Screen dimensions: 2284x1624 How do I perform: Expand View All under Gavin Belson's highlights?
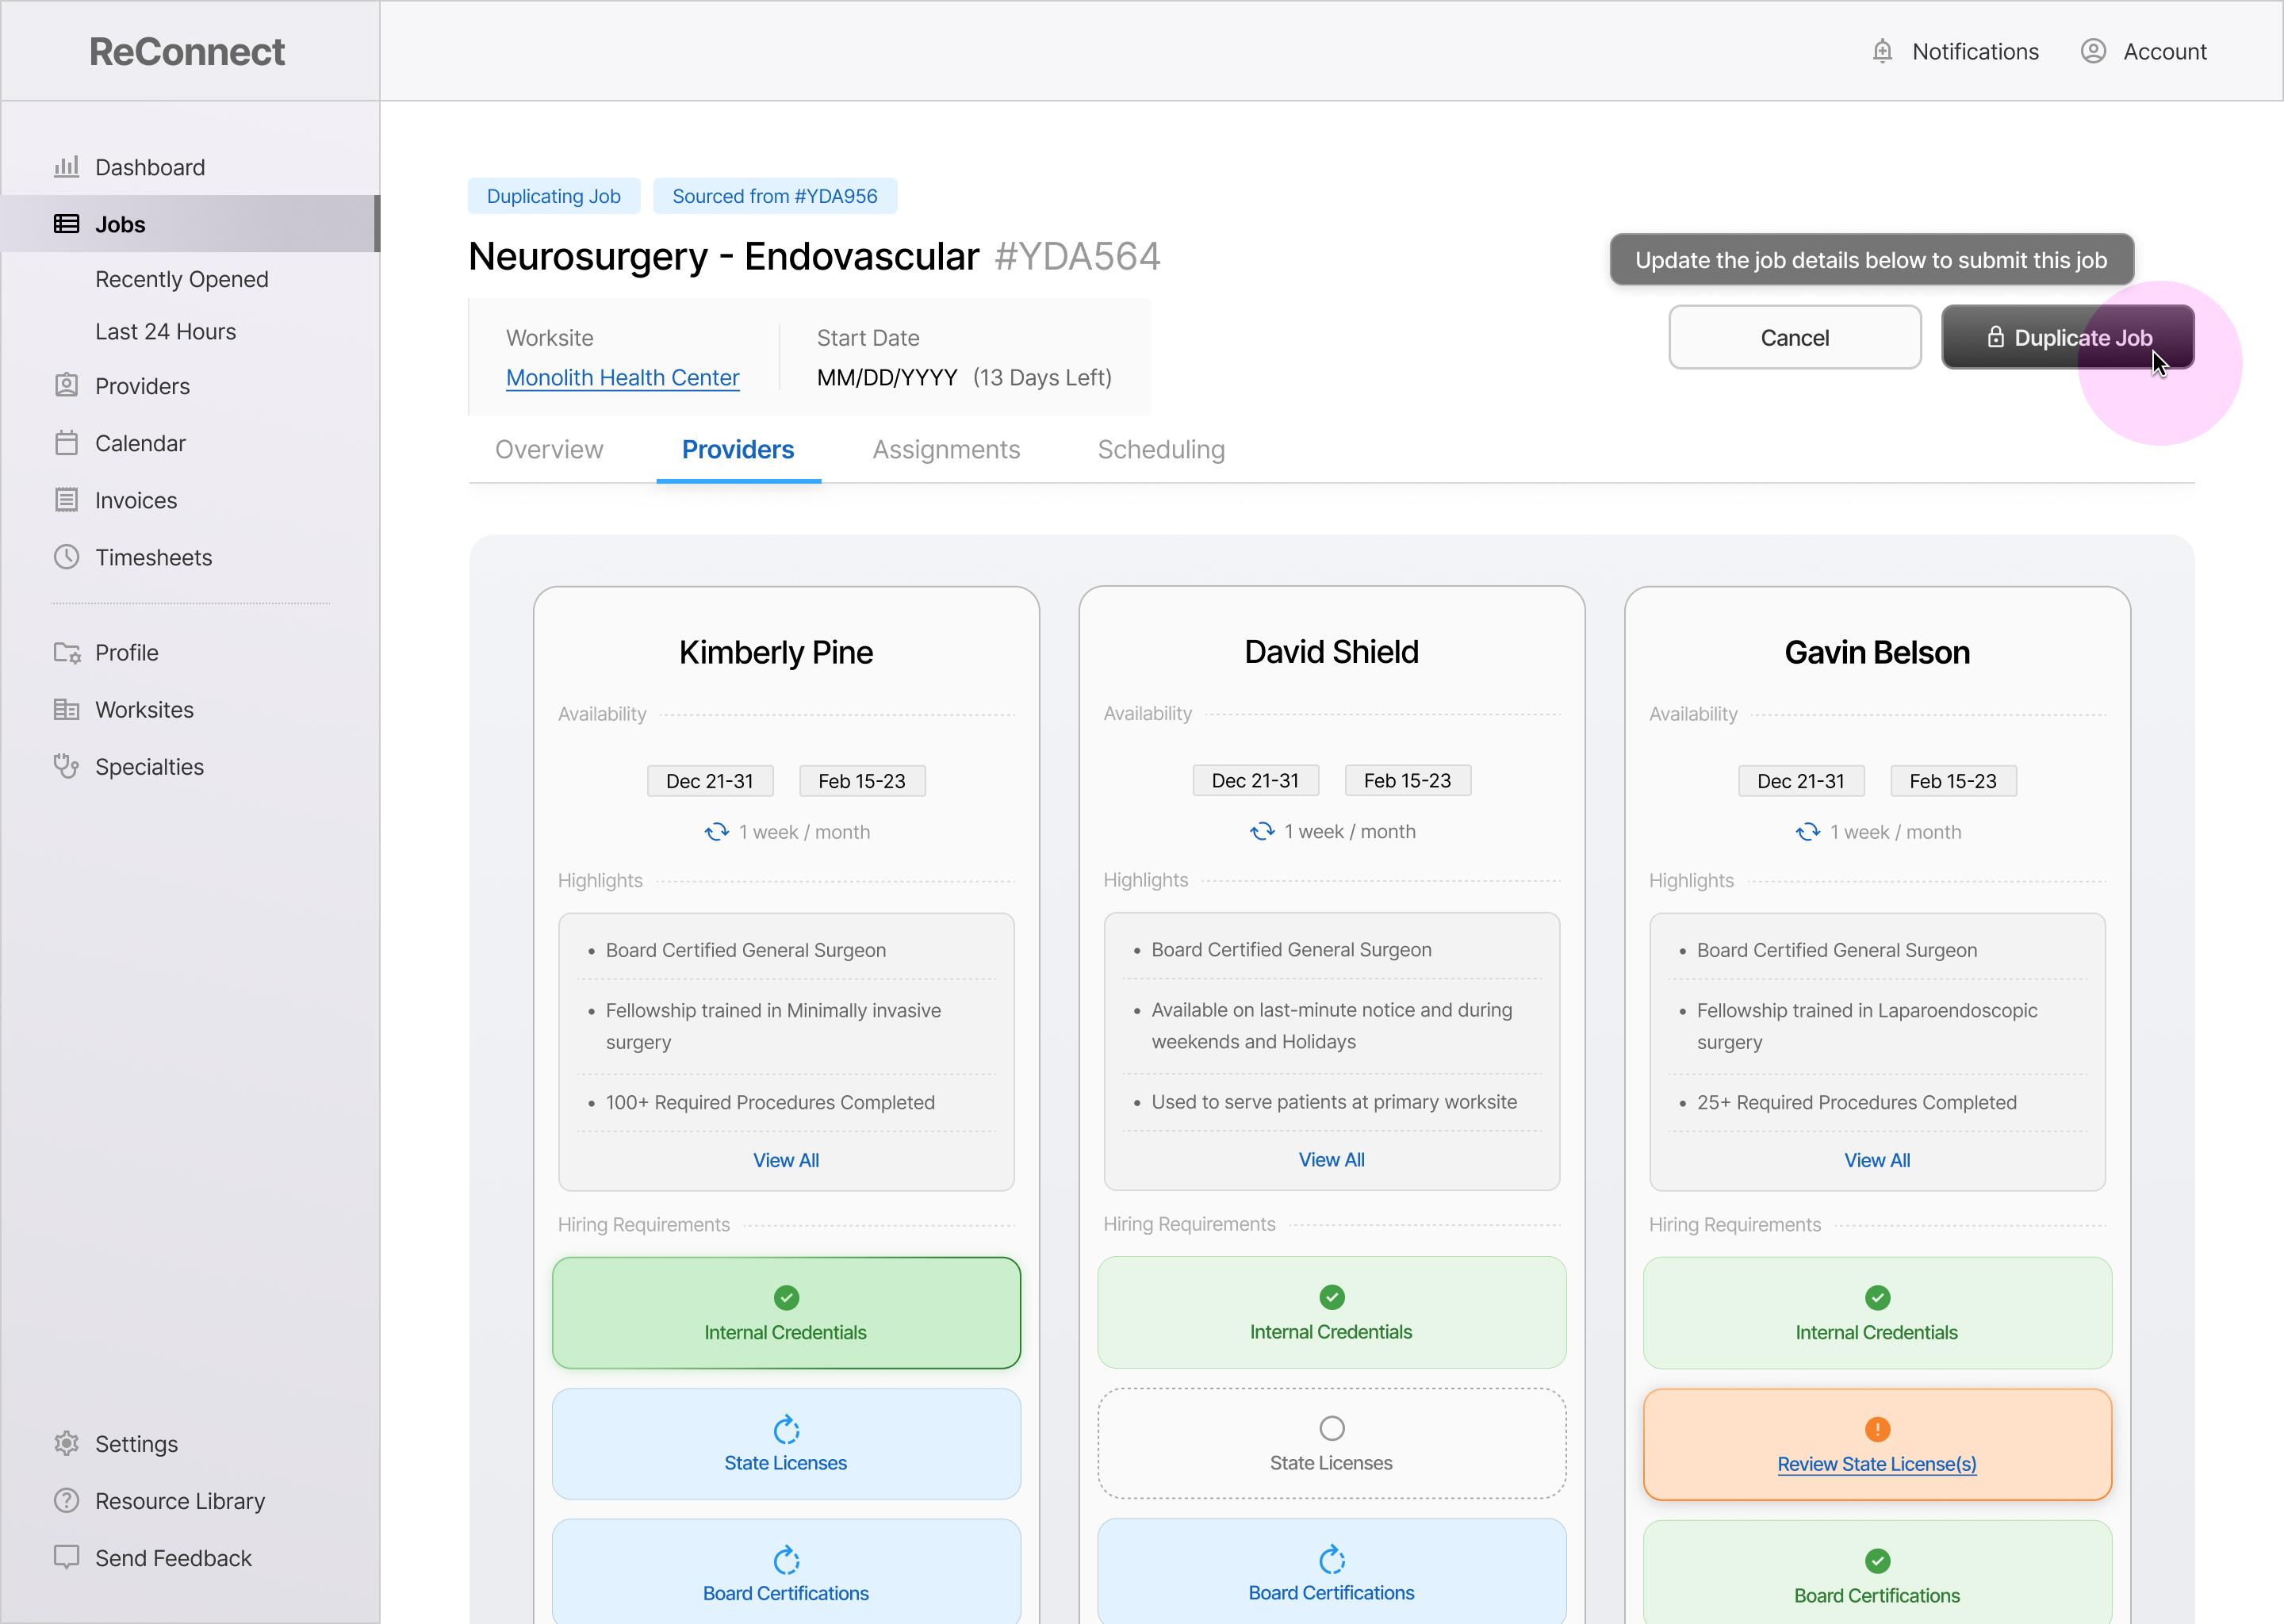click(x=1877, y=1160)
